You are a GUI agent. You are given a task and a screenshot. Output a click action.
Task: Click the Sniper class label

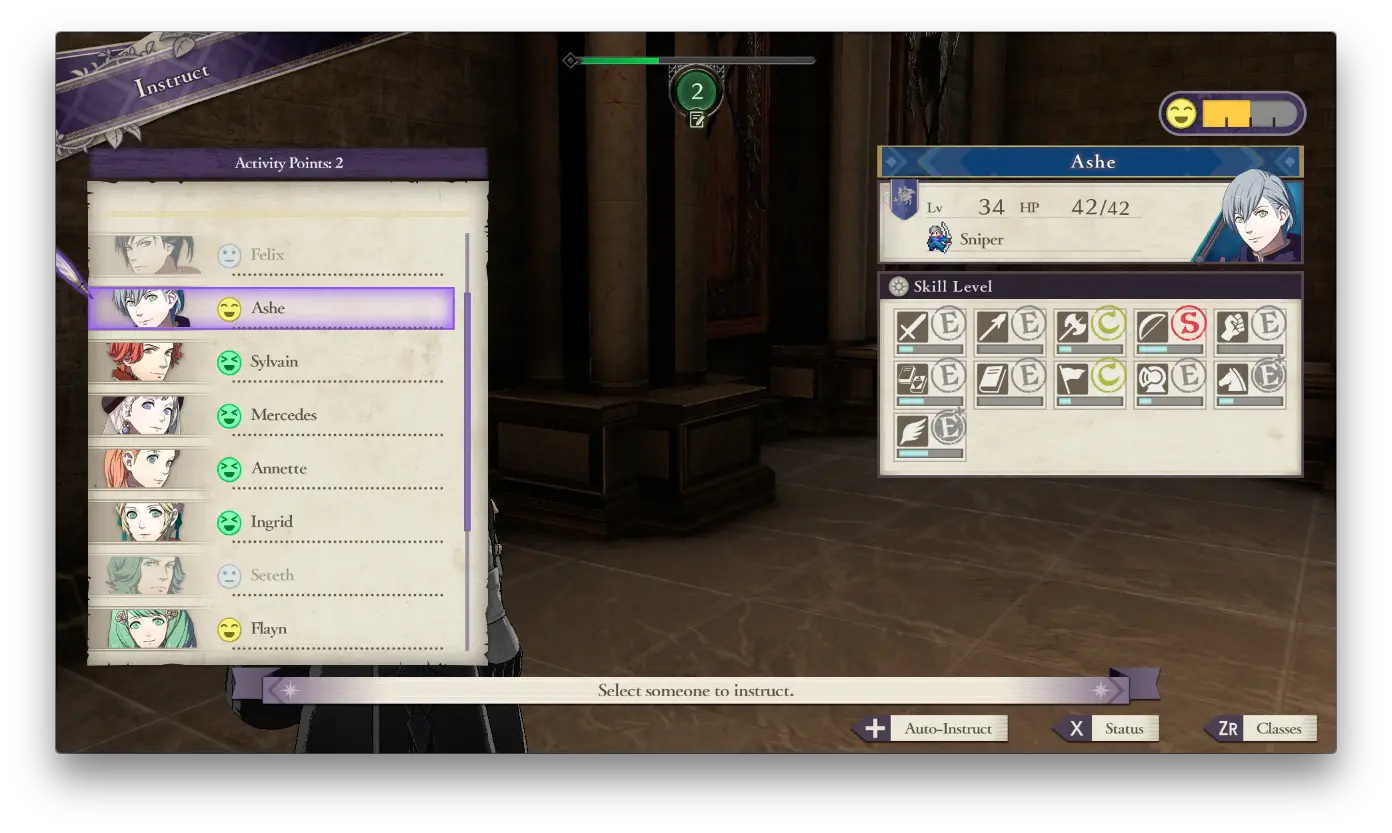tap(981, 240)
